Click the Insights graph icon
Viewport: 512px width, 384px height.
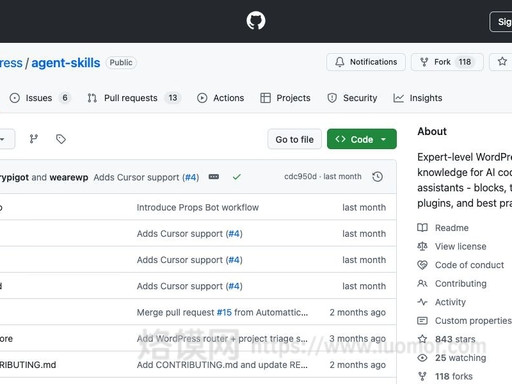(x=398, y=98)
